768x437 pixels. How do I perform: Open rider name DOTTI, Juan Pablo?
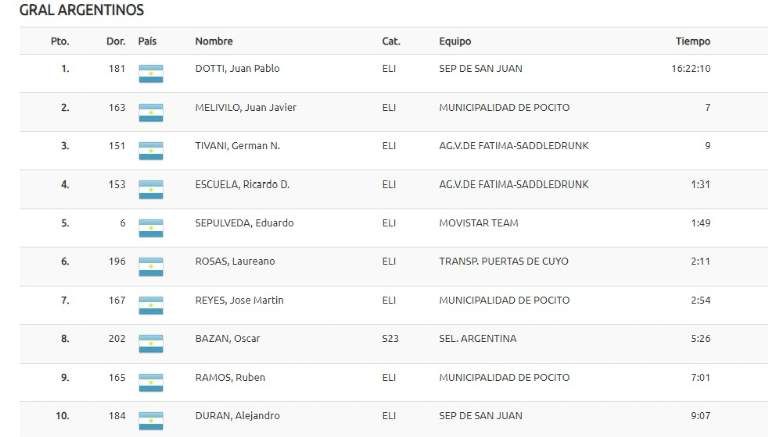click(237, 69)
